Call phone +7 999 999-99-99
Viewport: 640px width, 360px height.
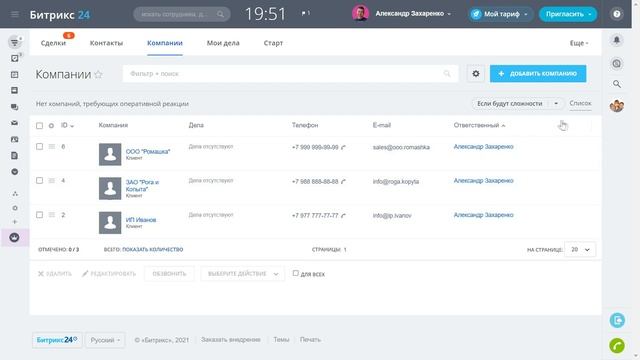(x=315, y=147)
